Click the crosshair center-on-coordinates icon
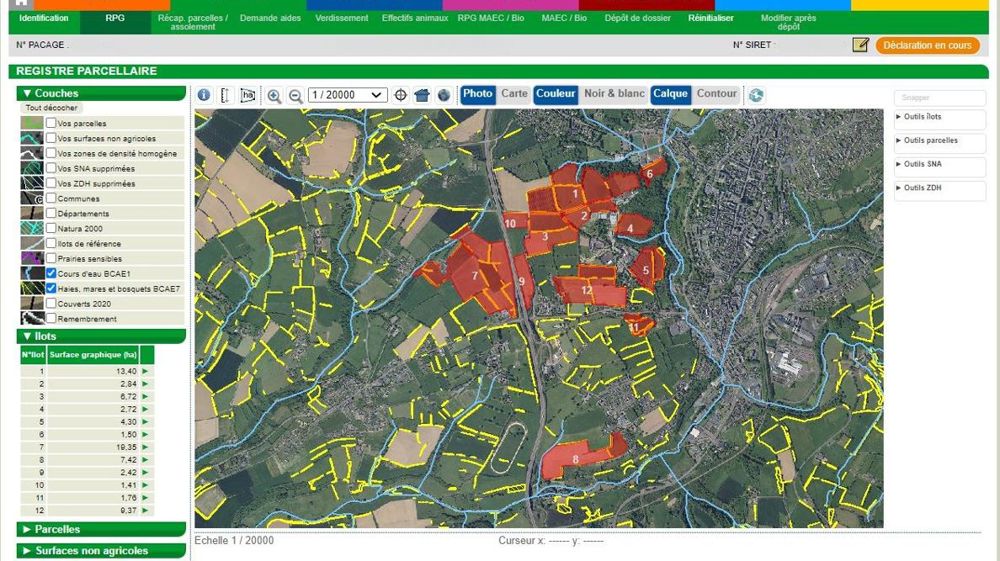Screen dimensions: 1000x561 401,95
